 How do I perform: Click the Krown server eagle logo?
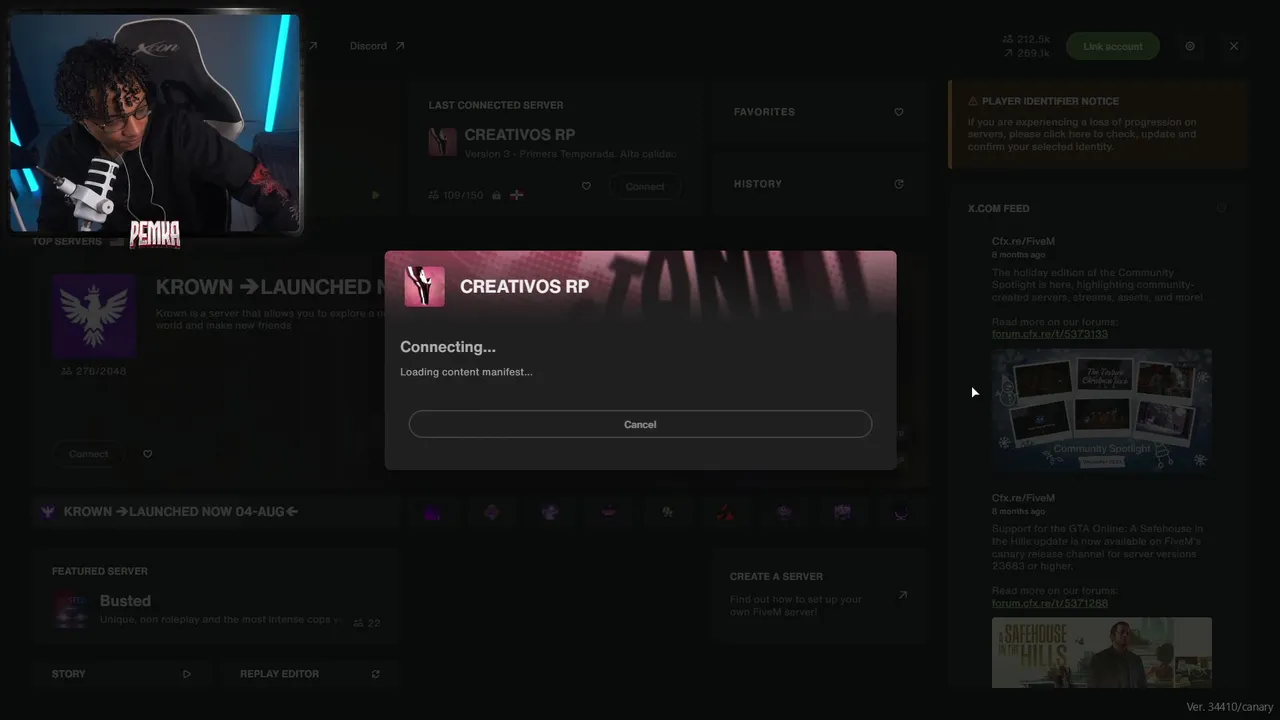[x=94, y=316]
